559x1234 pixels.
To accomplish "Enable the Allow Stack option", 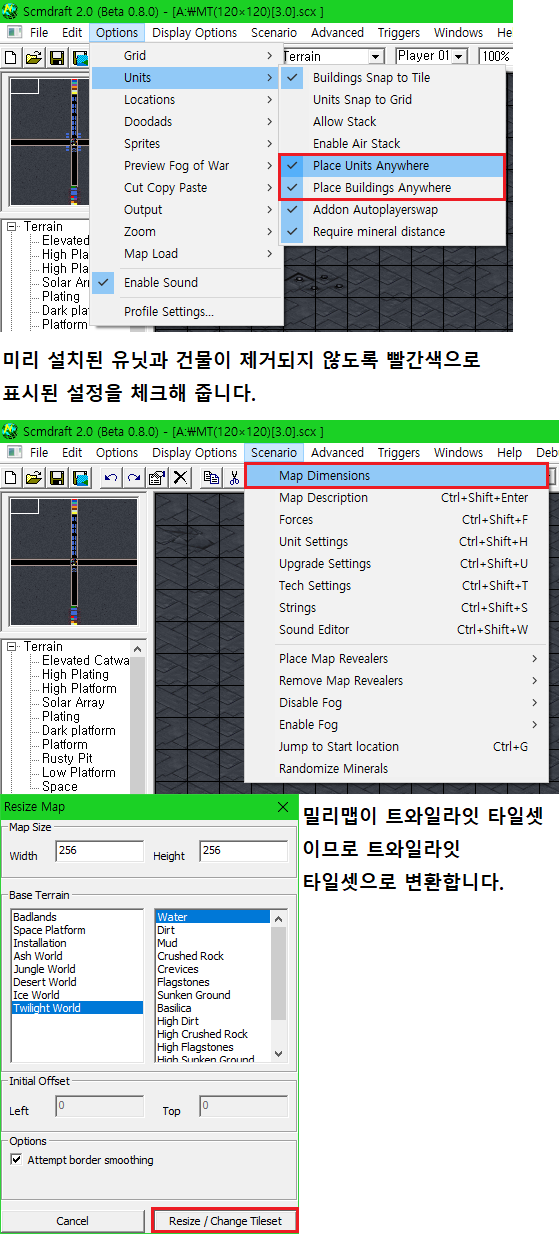I will 391,122.
